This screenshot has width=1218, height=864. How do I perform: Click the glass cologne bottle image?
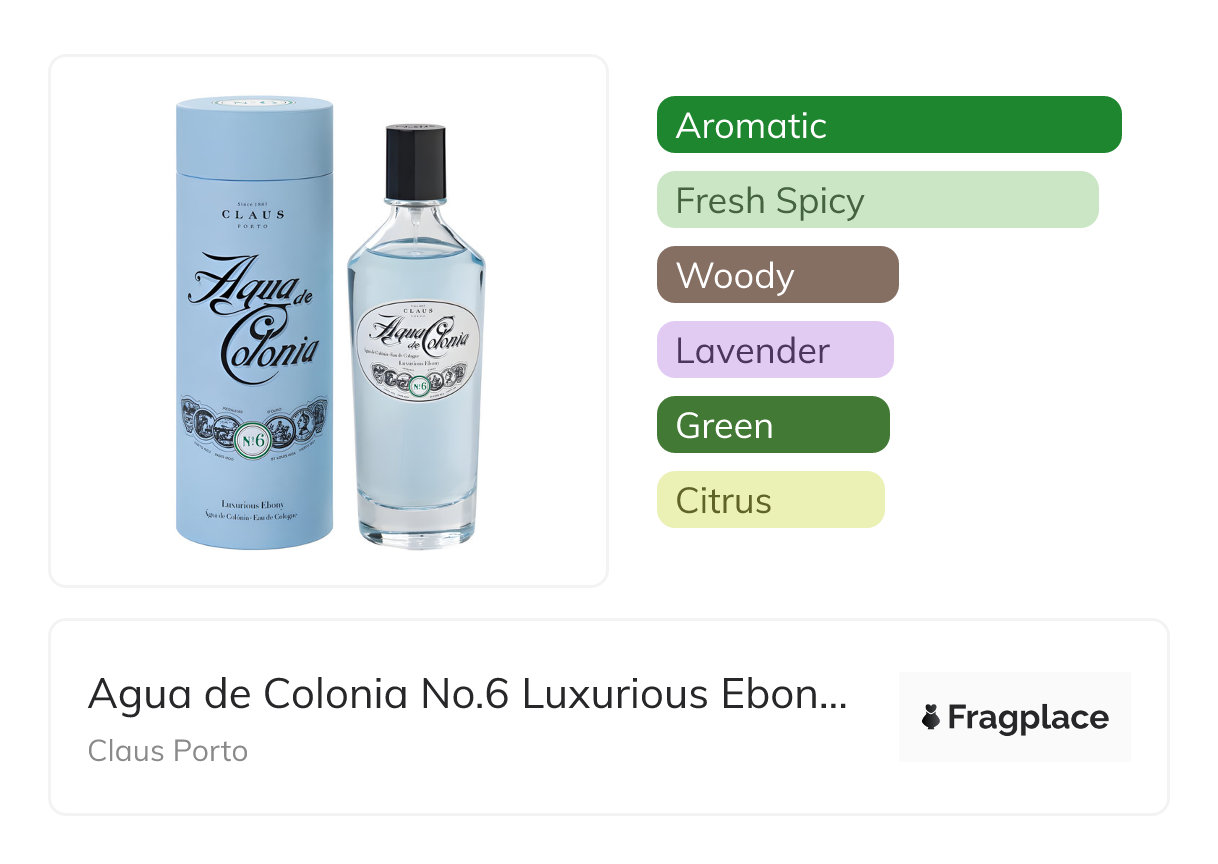point(415,335)
